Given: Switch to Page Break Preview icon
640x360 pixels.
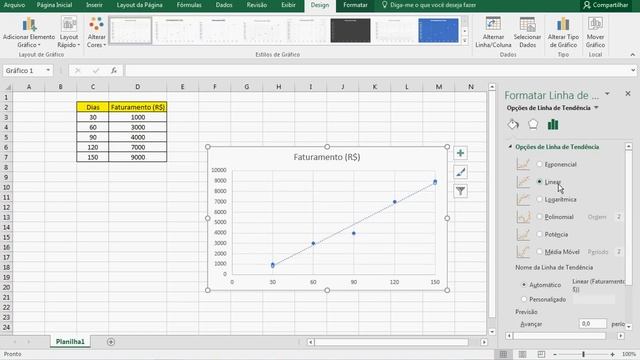Looking at the screenshot, I should click(541, 354).
